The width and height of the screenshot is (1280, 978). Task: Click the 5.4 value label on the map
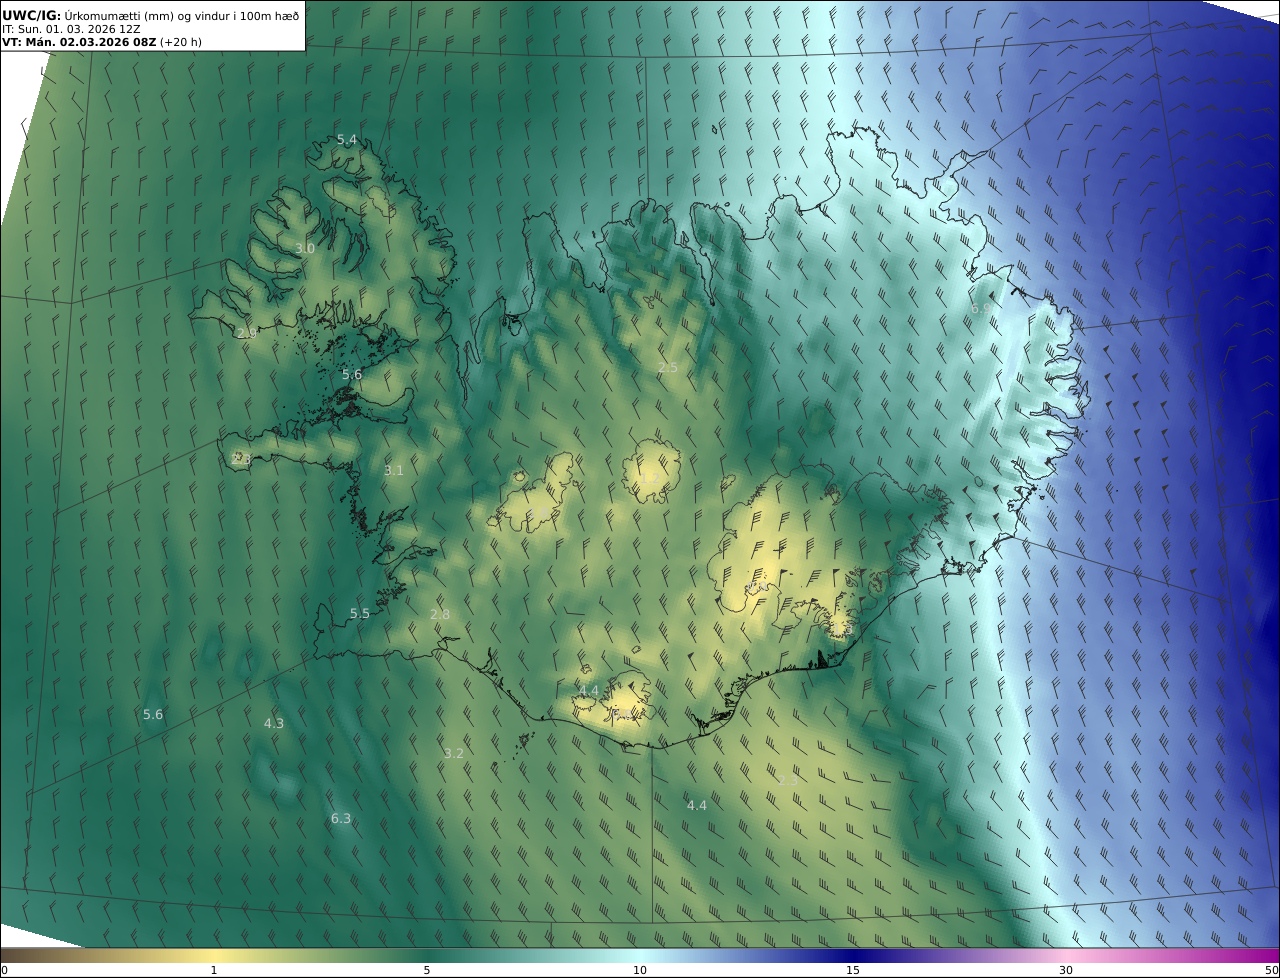[x=346, y=140]
